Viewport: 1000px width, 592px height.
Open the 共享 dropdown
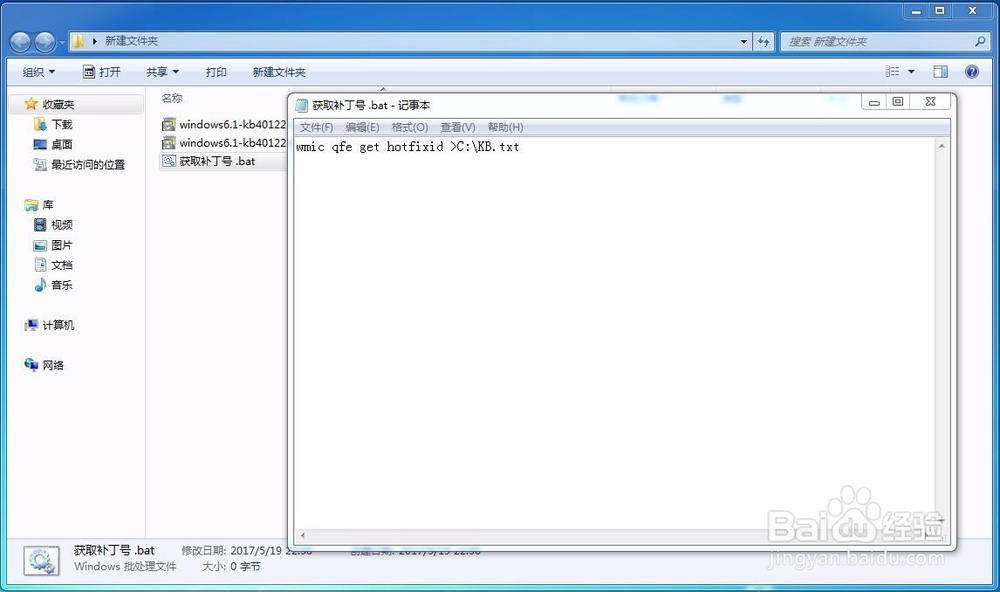(x=162, y=71)
